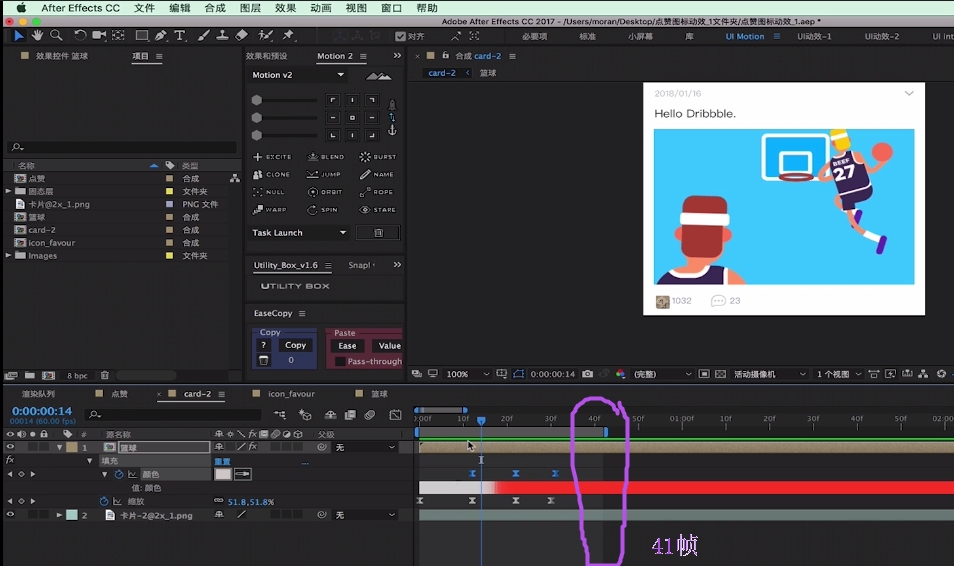This screenshot has height=566, width=954.
Task: Hide the 卡片-2@2x_1.png layer
Action: [x=11, y=515]
